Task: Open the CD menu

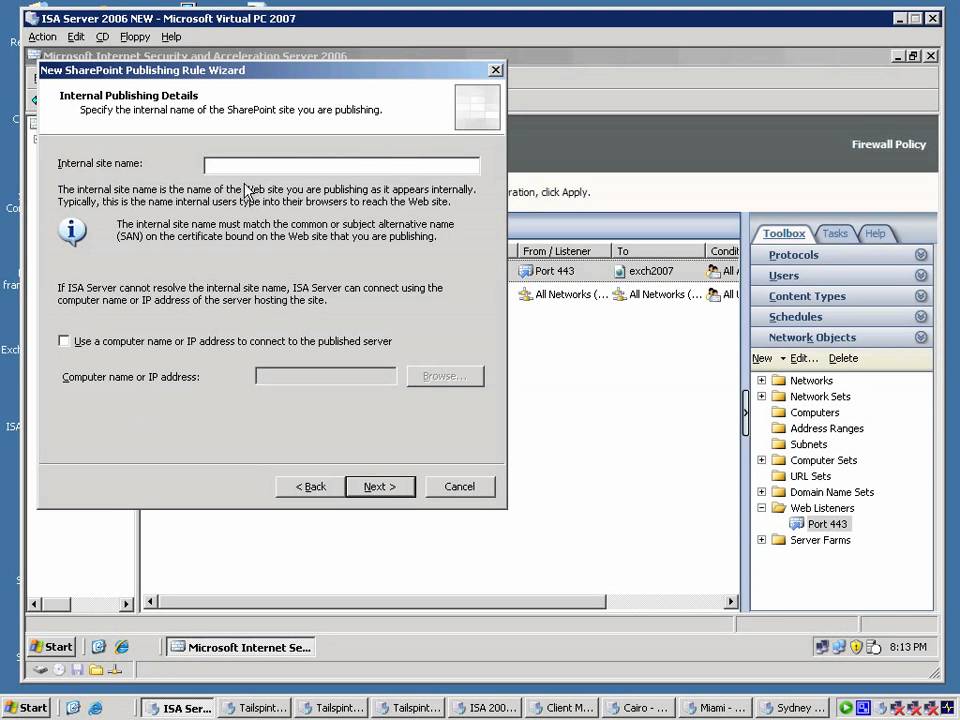Action: click(x=102, y=37)
